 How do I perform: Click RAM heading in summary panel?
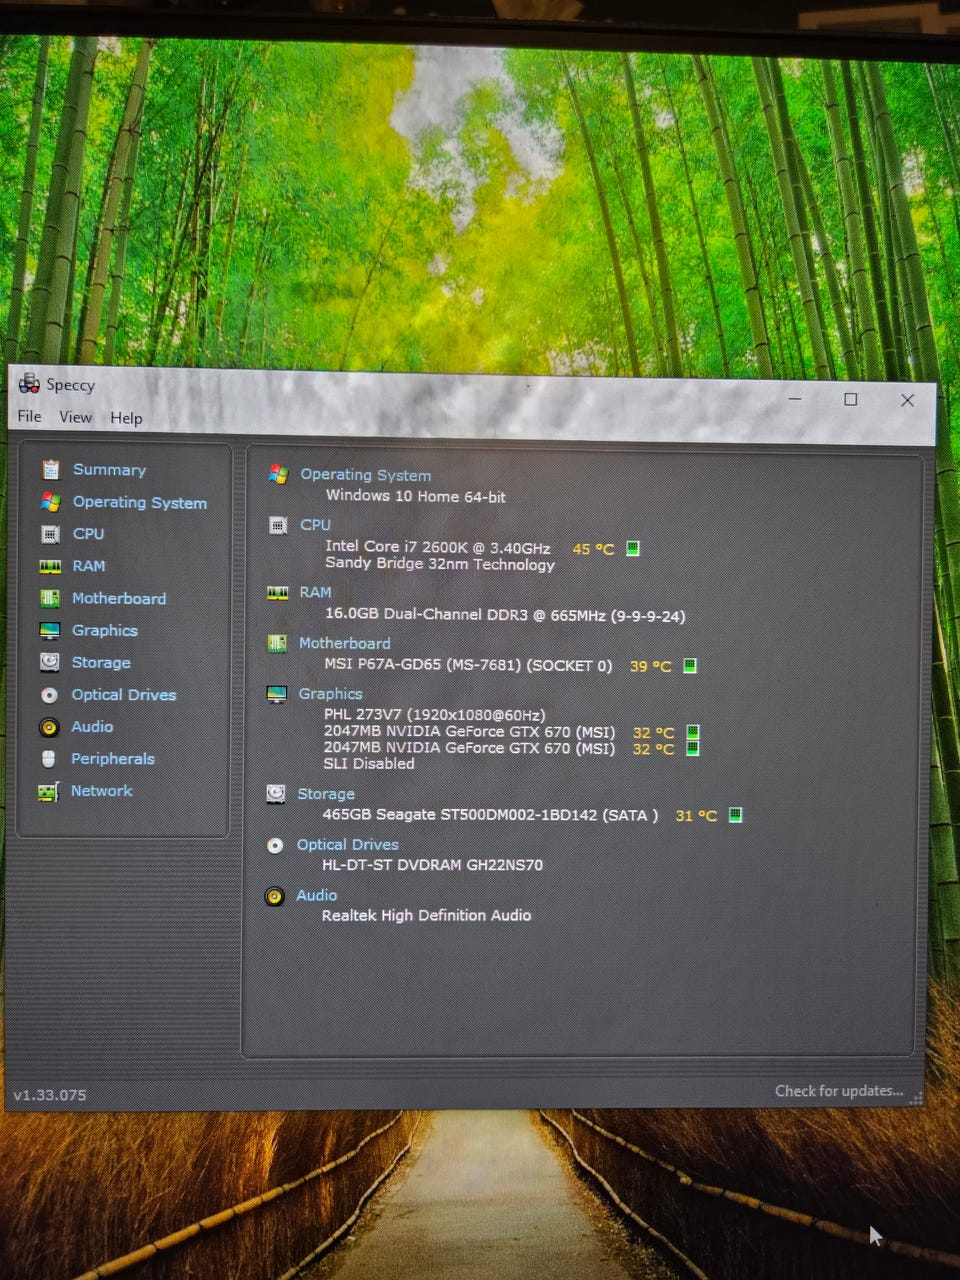pyautogui.click(x=315, y=592)
